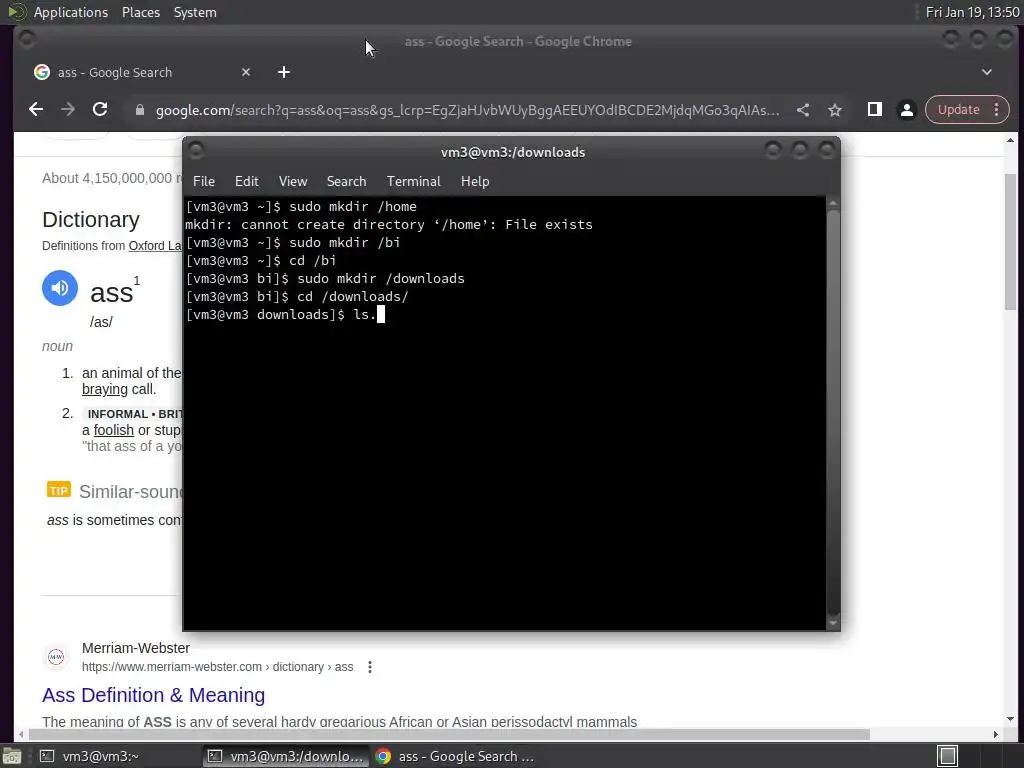Image resolution: width=1024 pixels, height=768 pixels.
Task: Click the terminal window menu button
Action: [196, 151]
